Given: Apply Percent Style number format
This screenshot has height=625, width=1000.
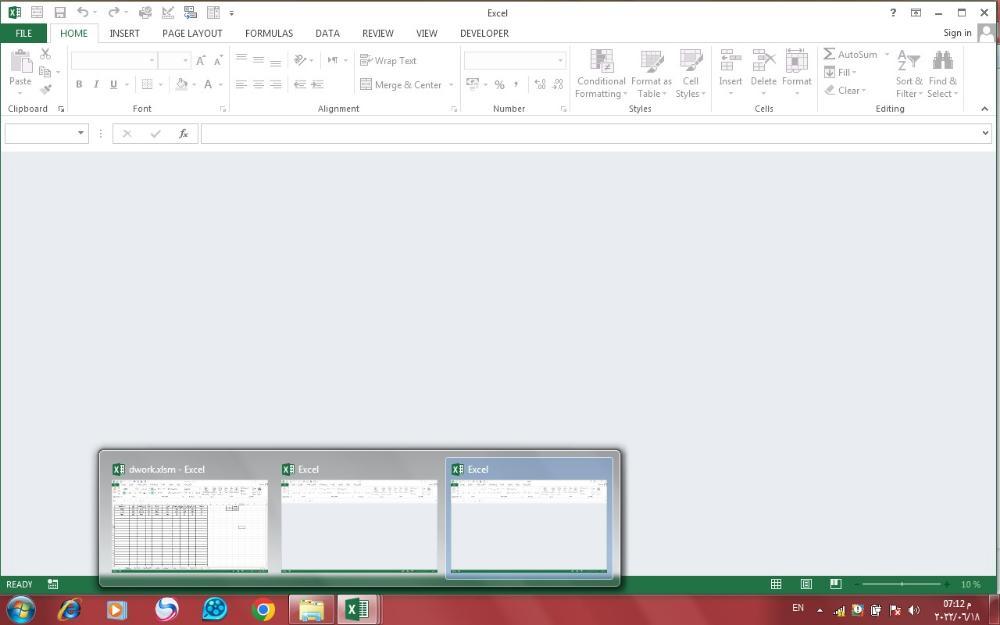Looking at the screenshot, I should (499, 84).
